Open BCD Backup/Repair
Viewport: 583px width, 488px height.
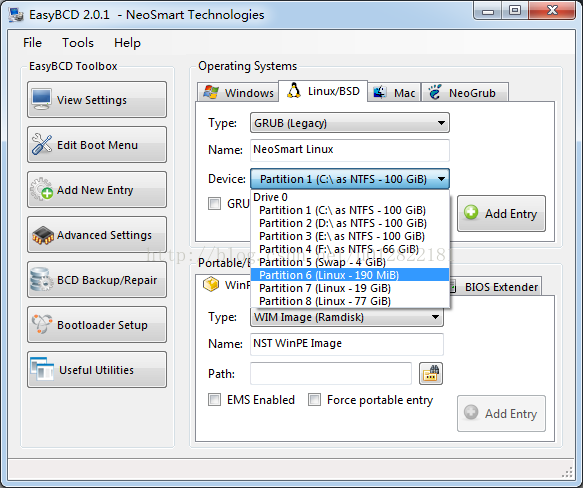tap(97, 280)
